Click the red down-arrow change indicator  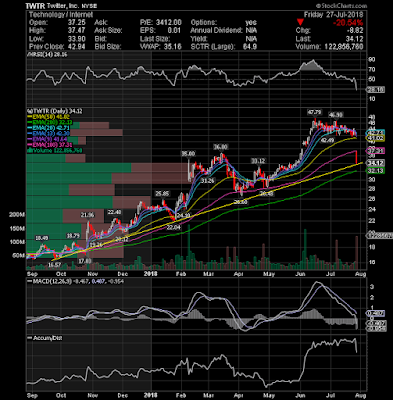[x=300, y=23]
